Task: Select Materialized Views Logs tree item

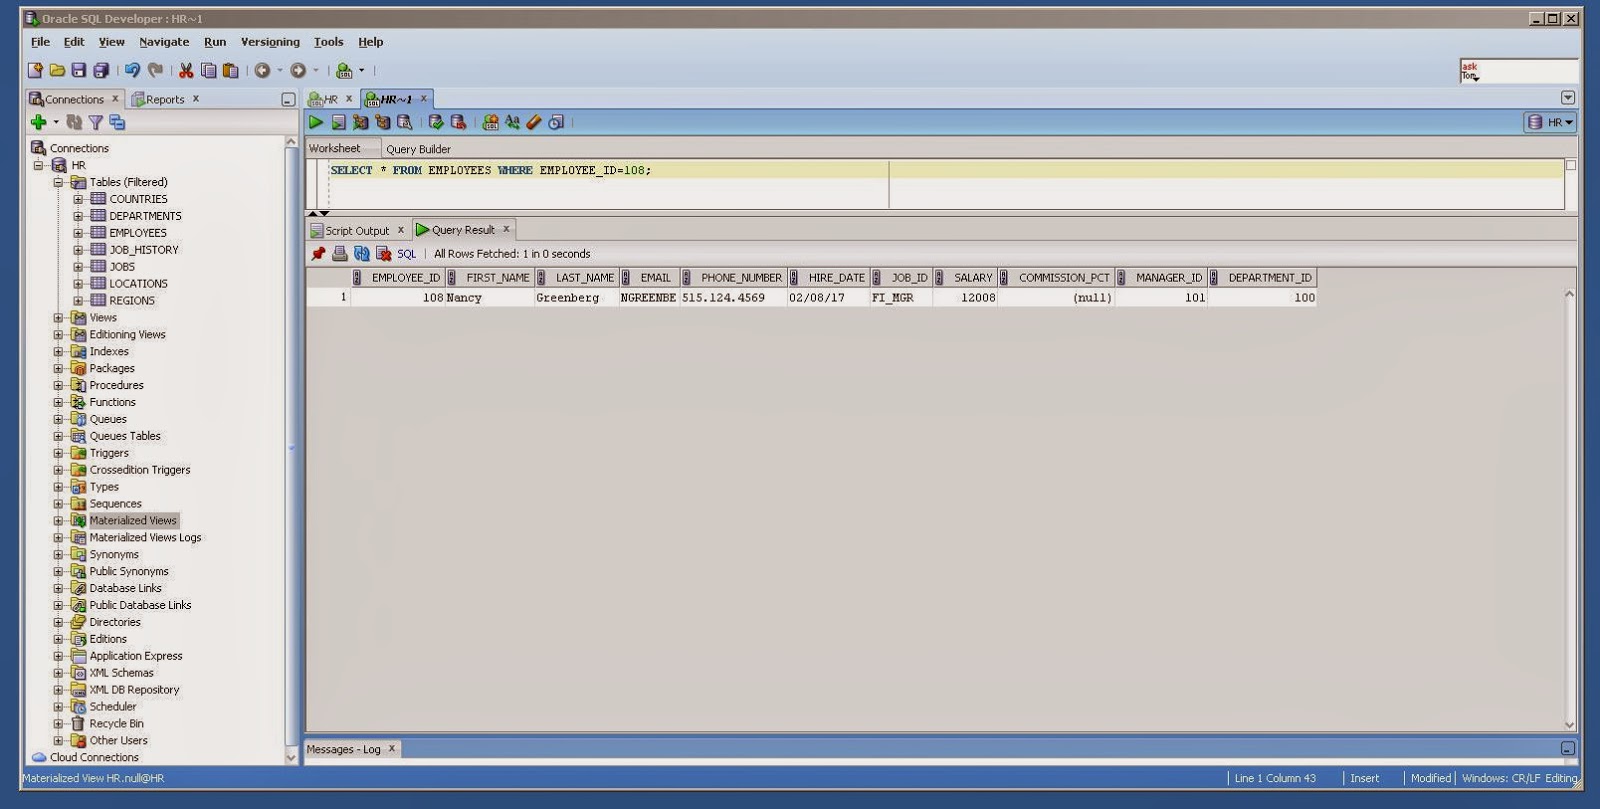Action: (x=145, y=537)
